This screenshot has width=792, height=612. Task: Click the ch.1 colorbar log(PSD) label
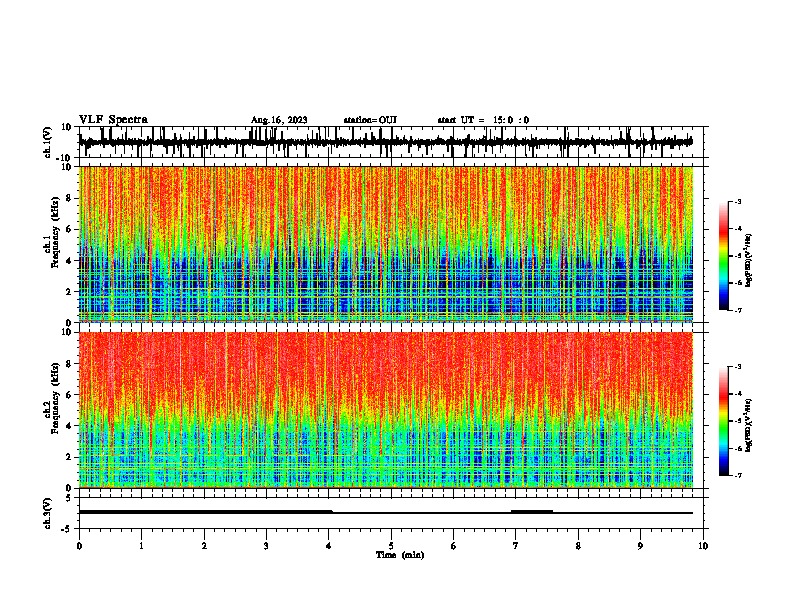click(748, 261)
